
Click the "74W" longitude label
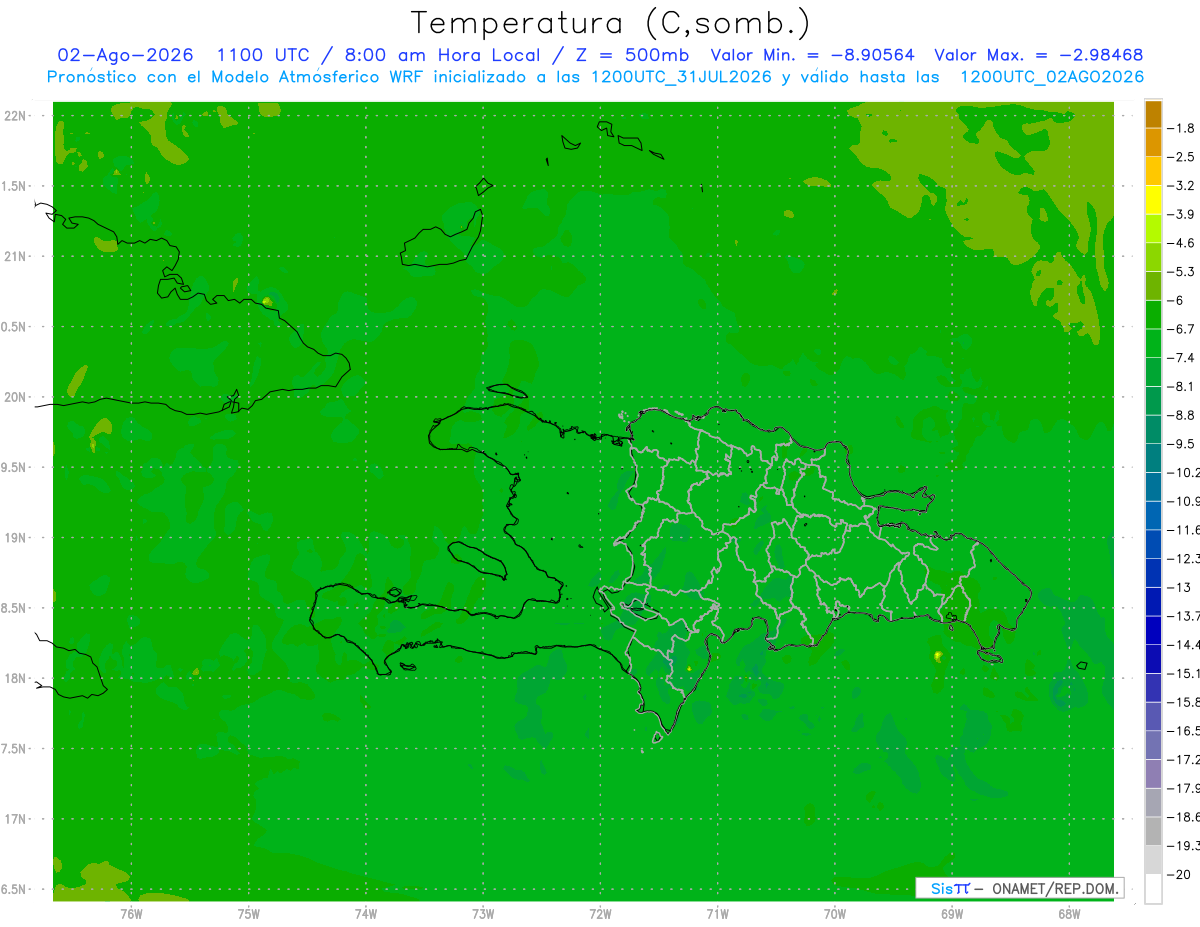click(366, 914)
